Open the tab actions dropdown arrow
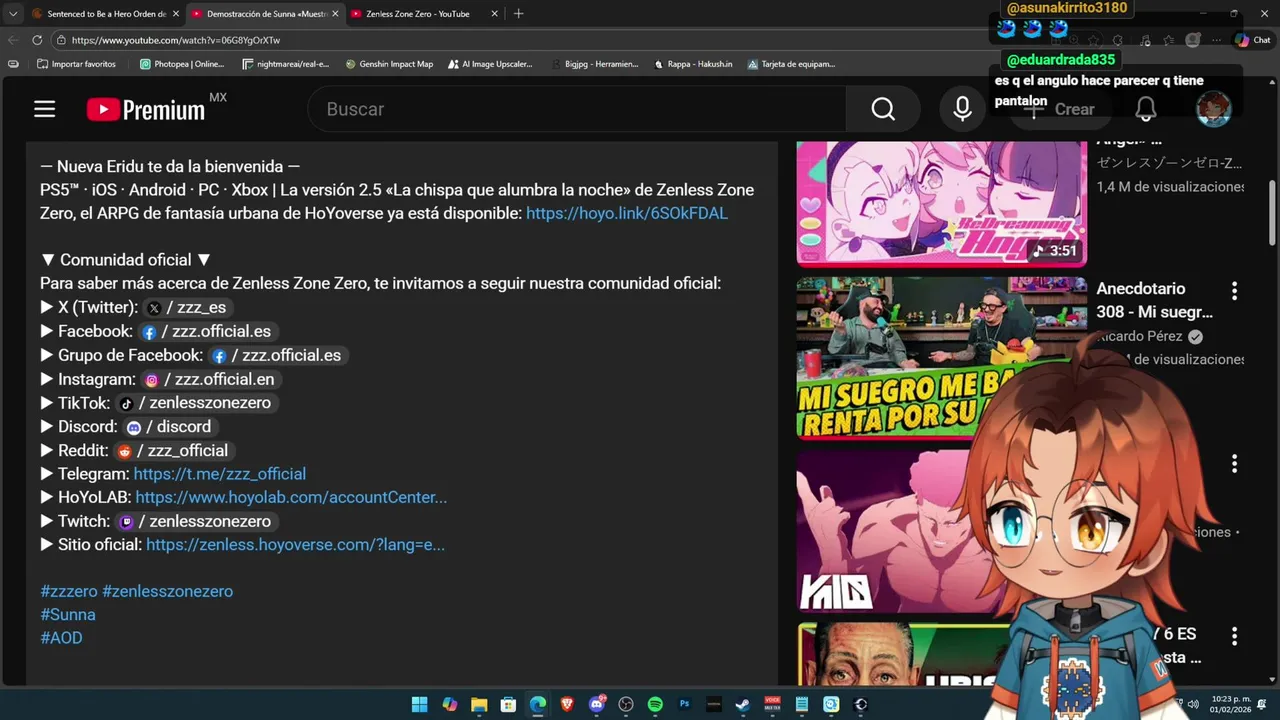Viewport: 1280px width, 720px height. pyautogui.click(x=12, y=14)
